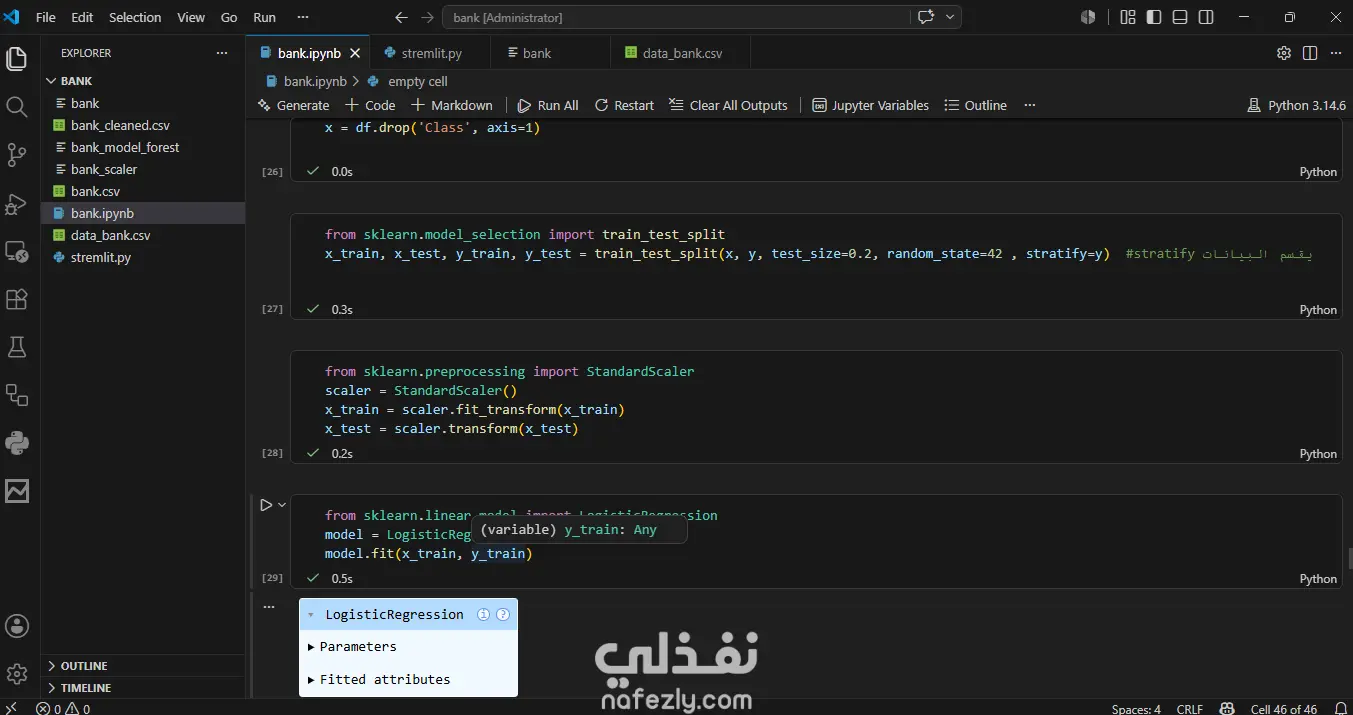Switch to the data_bank.csv tab
This screenshot has width=1353, height=715.
(x=682, y=53)
